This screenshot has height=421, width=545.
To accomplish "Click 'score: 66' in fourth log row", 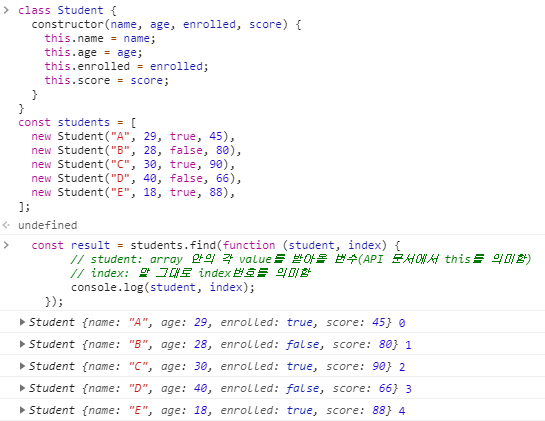I will pyautogui.click(x=362, y=388).
